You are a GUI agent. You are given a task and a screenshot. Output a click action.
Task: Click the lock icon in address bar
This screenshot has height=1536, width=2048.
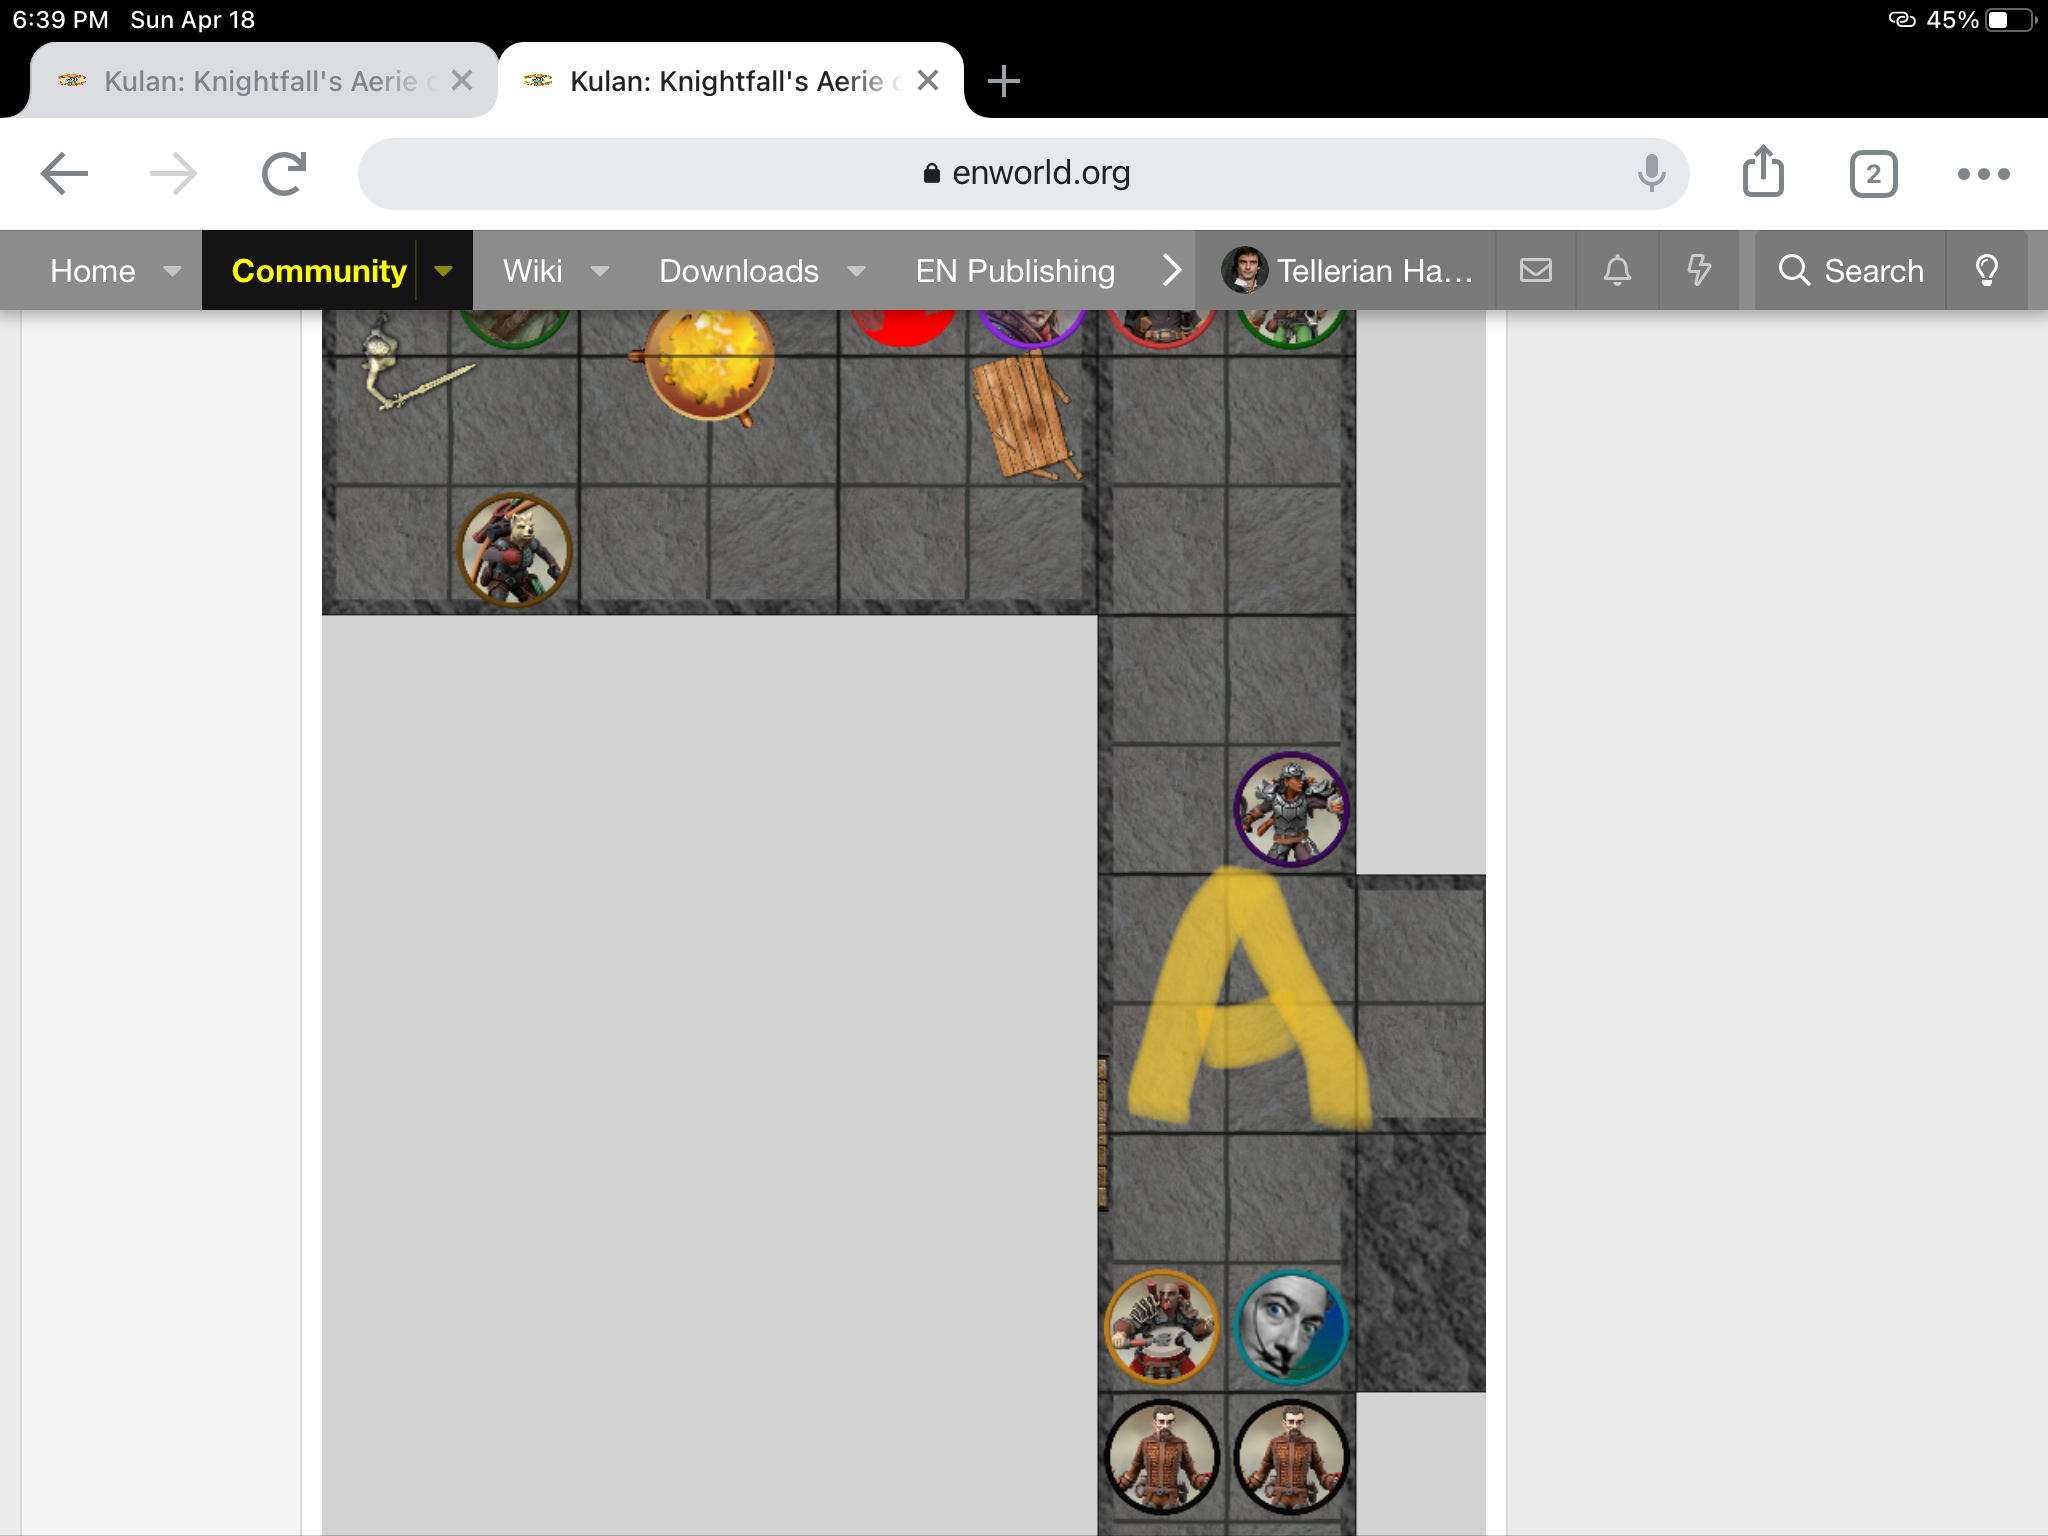[931, 173]
